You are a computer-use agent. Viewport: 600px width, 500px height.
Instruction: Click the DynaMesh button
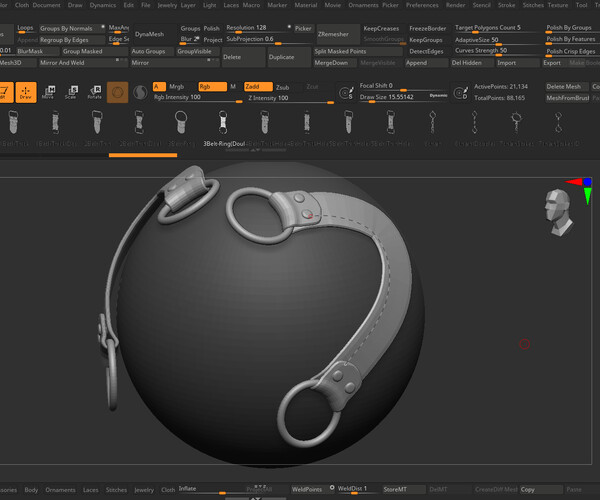coord(153,34)
